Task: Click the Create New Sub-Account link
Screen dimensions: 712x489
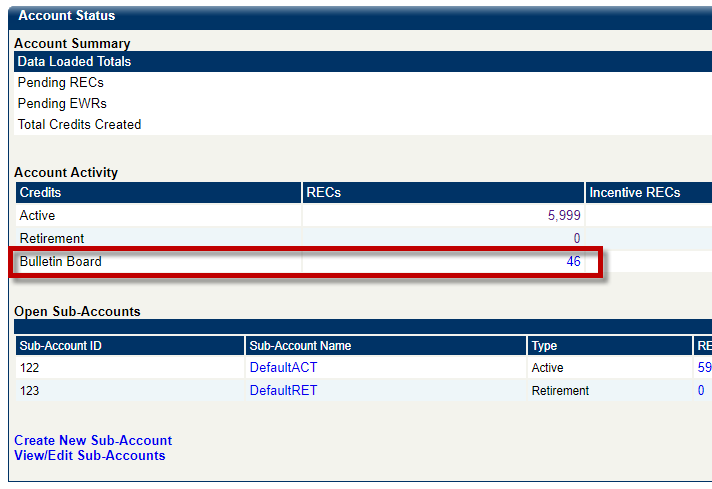Action: click(93, 441)
